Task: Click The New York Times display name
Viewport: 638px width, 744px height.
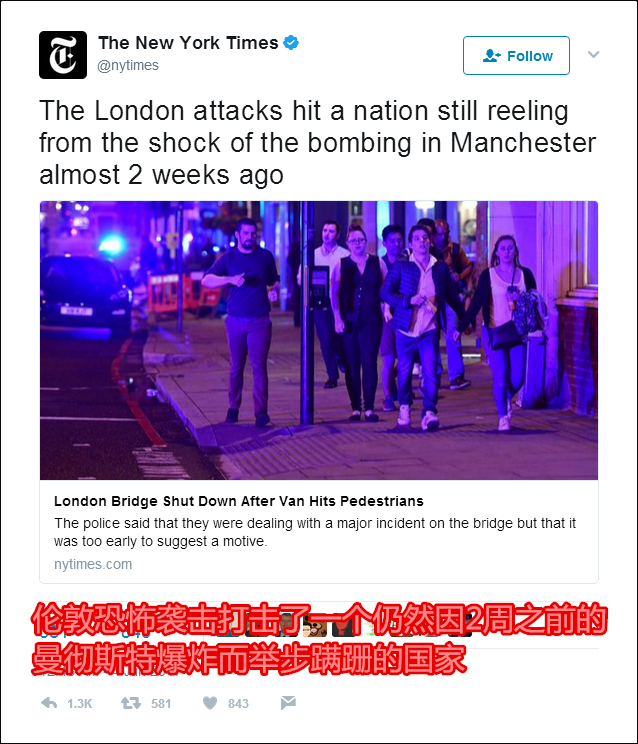Action: [x=188, y=43]
